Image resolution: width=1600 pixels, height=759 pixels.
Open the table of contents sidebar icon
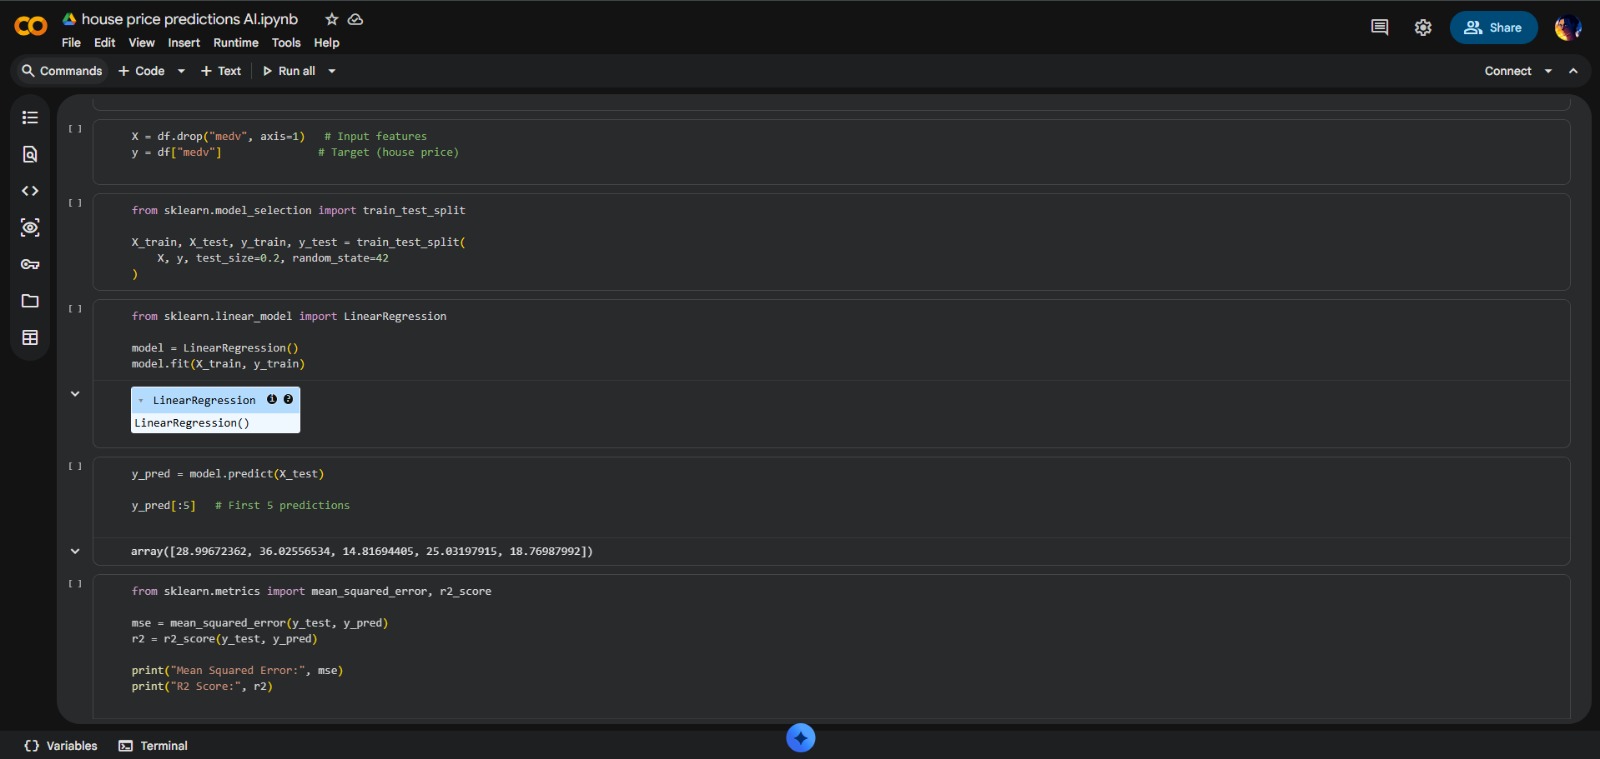[30, 118]
